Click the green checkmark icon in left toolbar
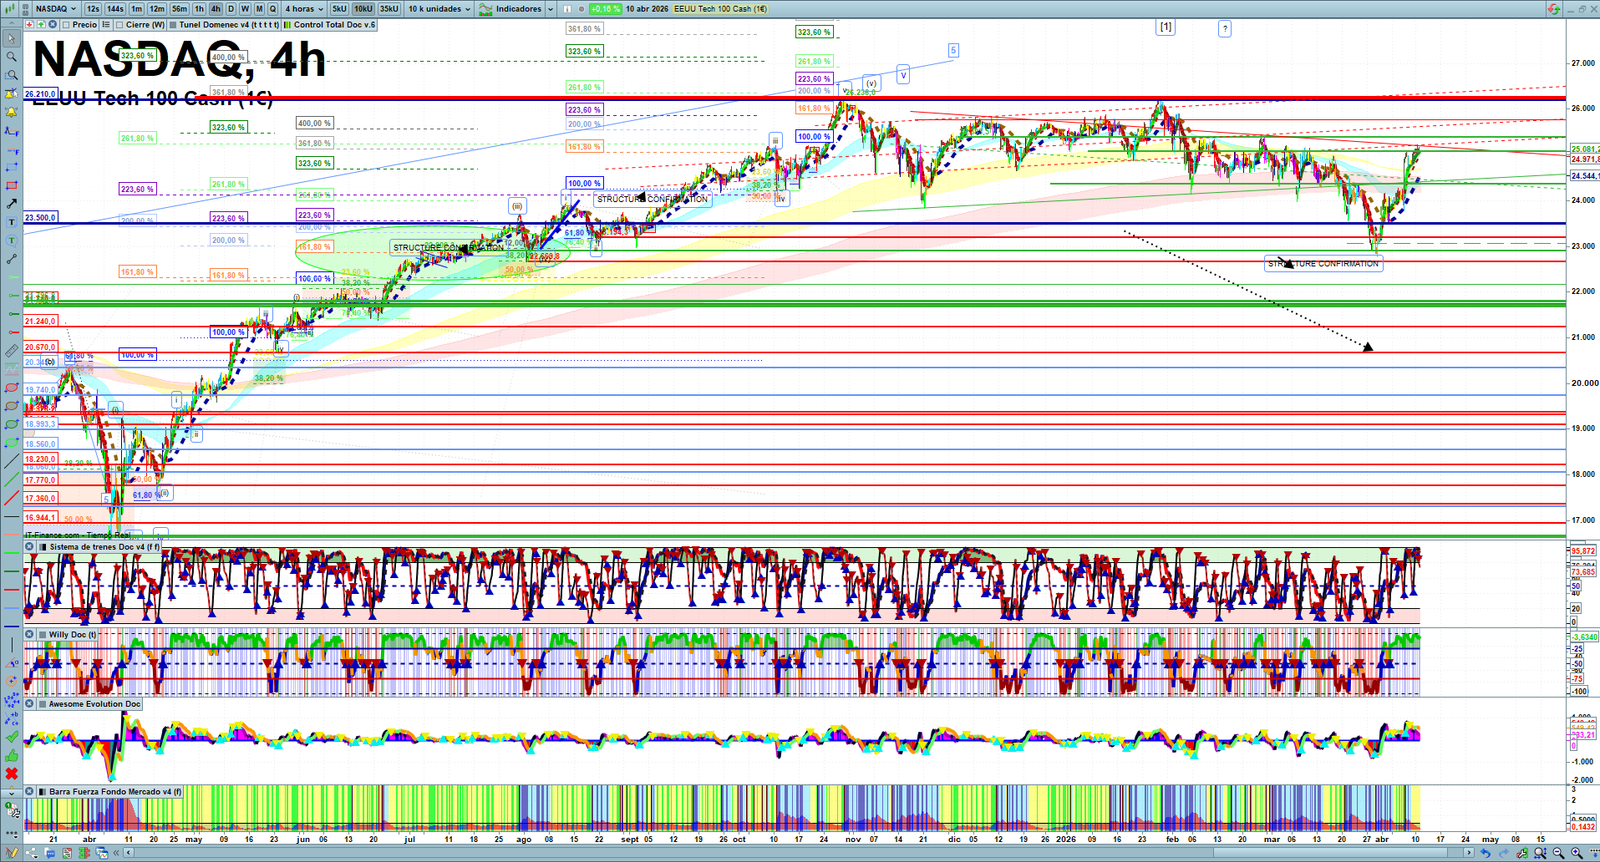This screenshot has height=862, width=1600. pos(11,737)
